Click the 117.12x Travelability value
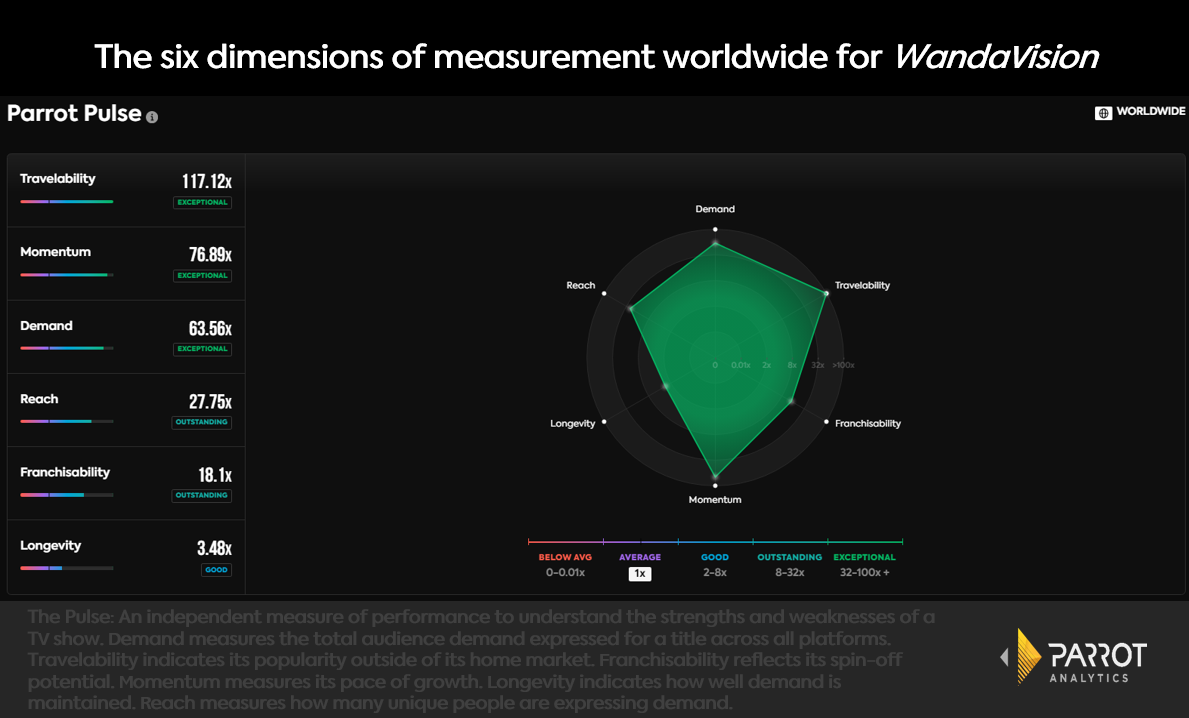The height and width of the screenshot is (718, 1189). [207, 181]
